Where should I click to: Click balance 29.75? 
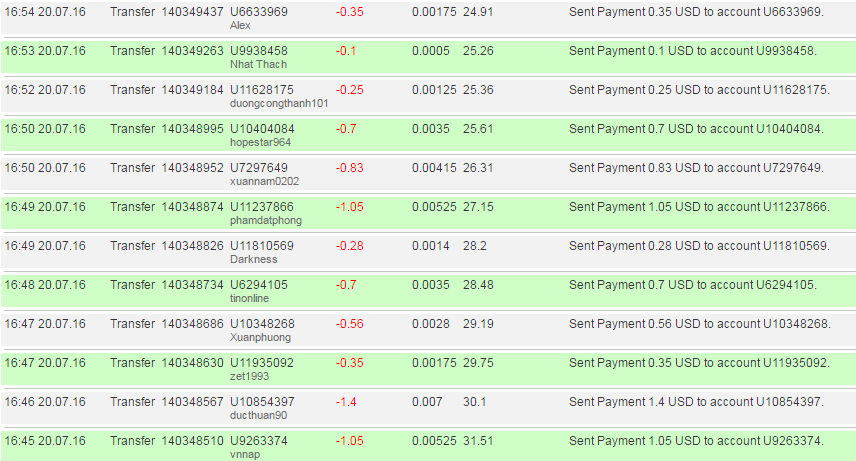tap(478, 363)
